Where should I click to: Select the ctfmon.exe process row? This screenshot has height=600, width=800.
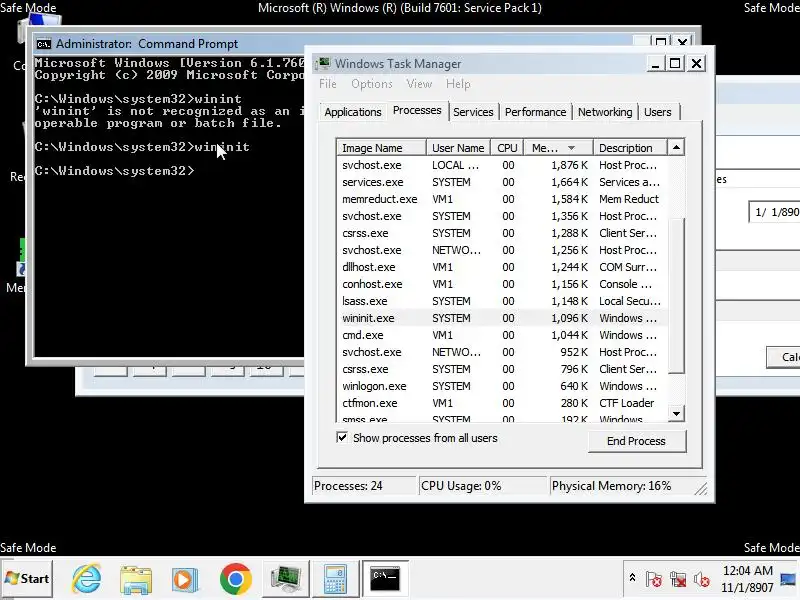click(502, 403)
